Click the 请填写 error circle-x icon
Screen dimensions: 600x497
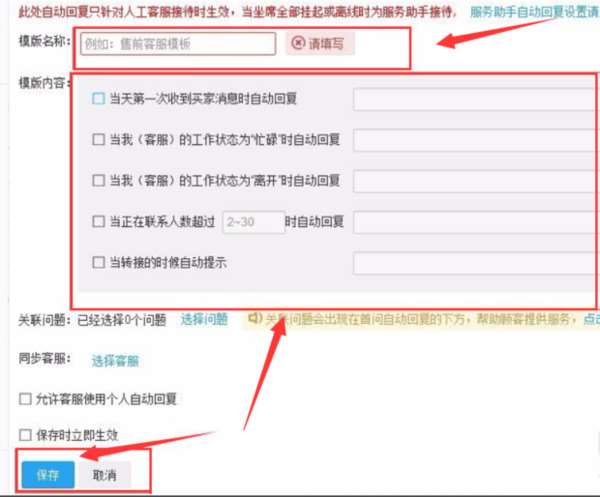298,43
